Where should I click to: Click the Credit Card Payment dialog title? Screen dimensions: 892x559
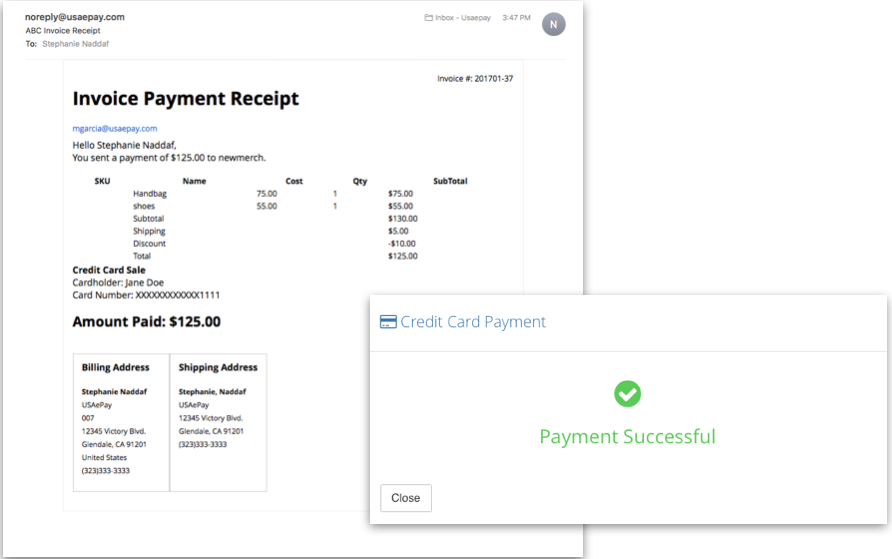pos(473,322)
